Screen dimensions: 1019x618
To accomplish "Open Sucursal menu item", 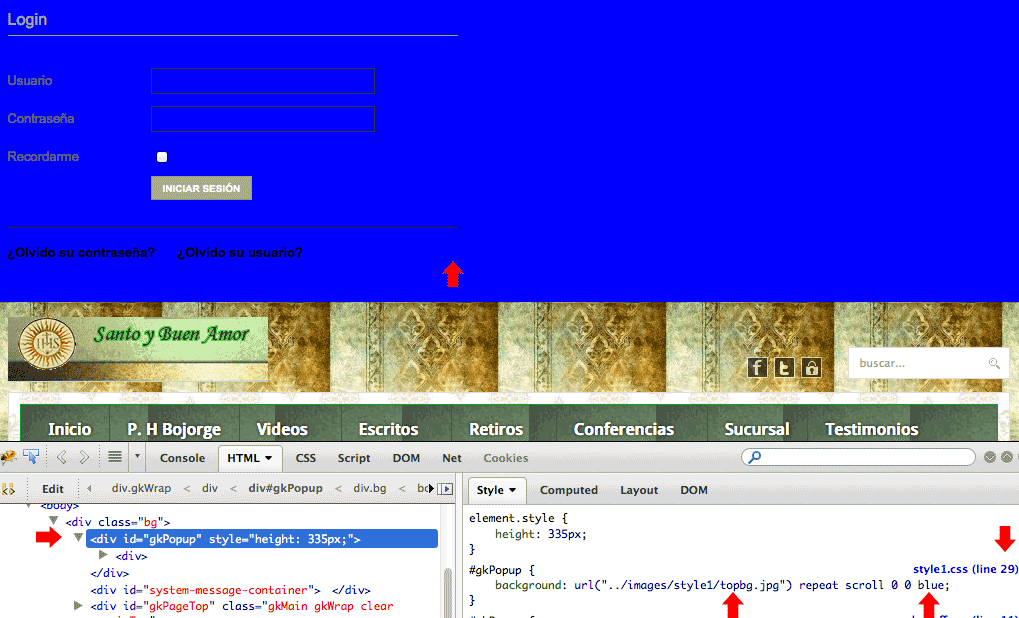I will (x=757, y=430).
